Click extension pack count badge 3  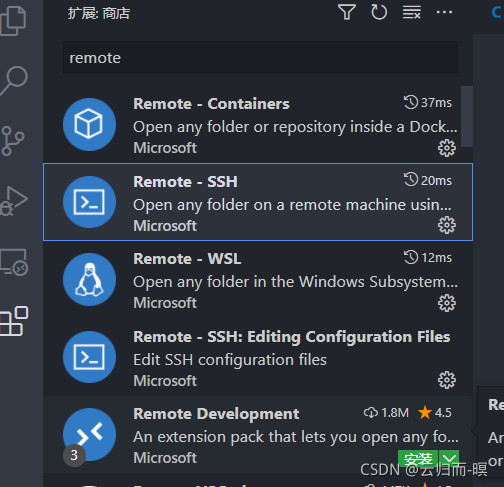74,455
